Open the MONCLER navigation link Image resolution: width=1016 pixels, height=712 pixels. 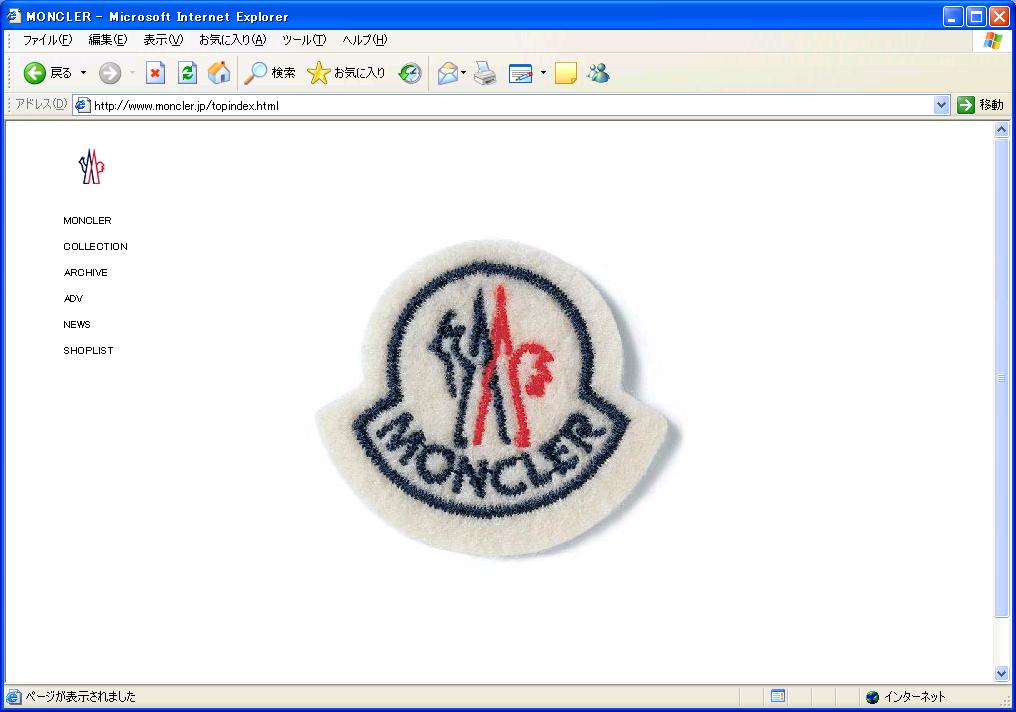[87, 220]
